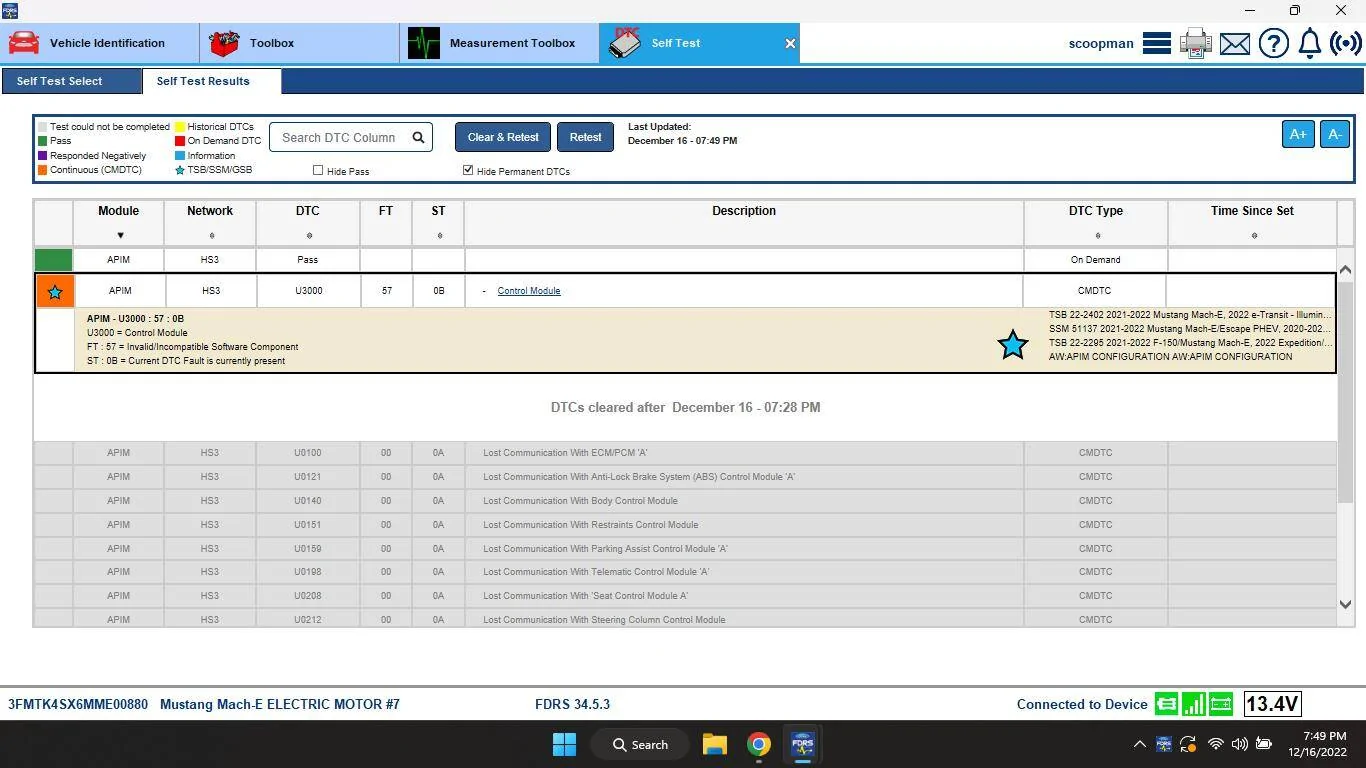
Task: Click 'FT : 57 = Invalid/Incompatible Software Component' line
Action: [x=192, y=347]
